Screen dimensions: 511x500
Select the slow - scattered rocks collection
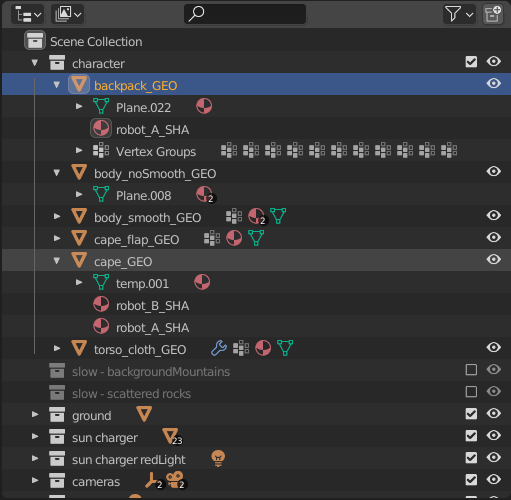click(x=131, y=394)
